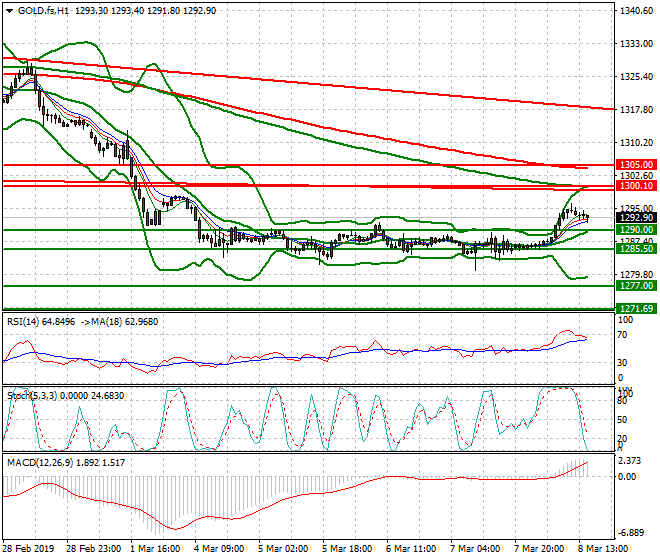The width and height of the screenshot is (660, 560).
Task: Click the 1340.60 price scale value
Action: point(636,12)
